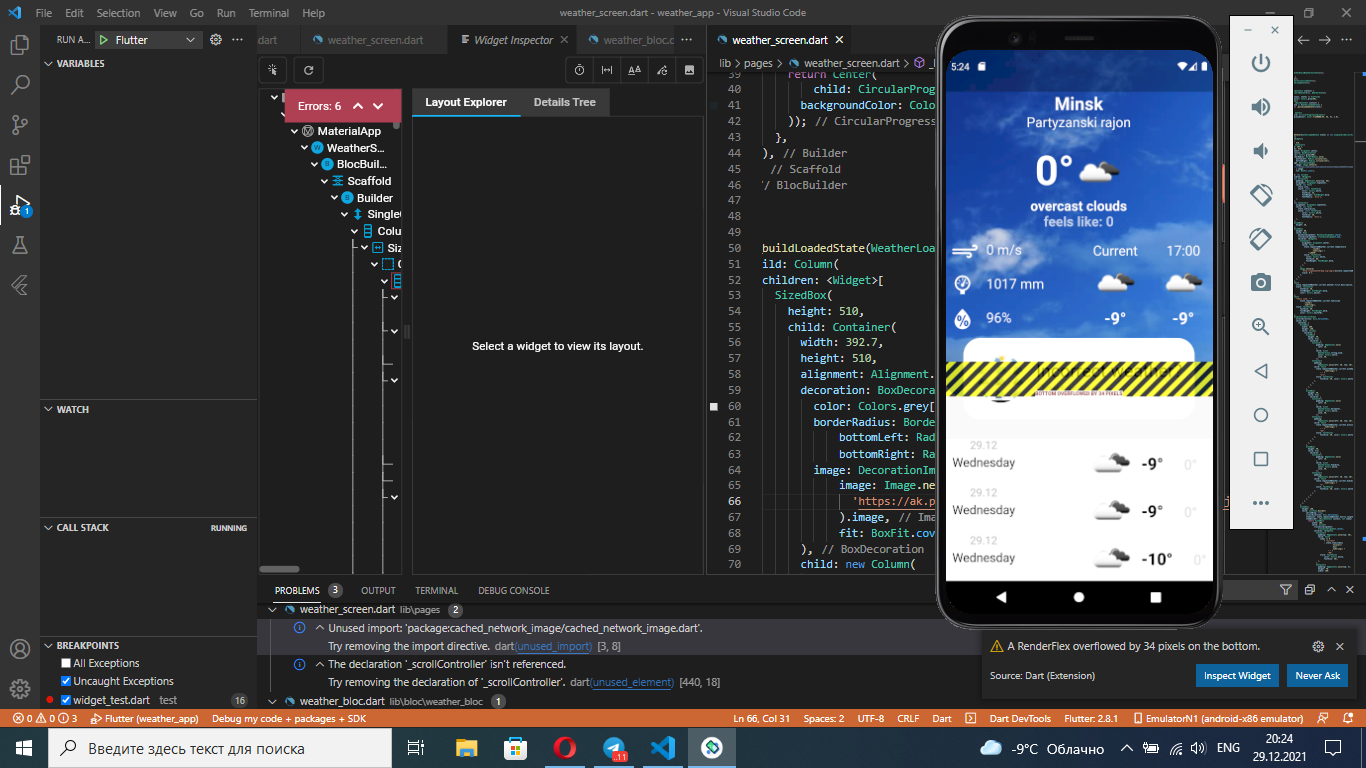Raise emulator volume with volume up icon
The width and height of the screenshot is (1366, 768).
pos(1261,107)
